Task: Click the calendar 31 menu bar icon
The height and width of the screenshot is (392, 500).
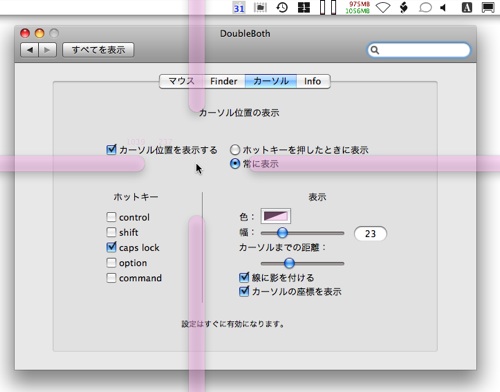Action: 239,7
